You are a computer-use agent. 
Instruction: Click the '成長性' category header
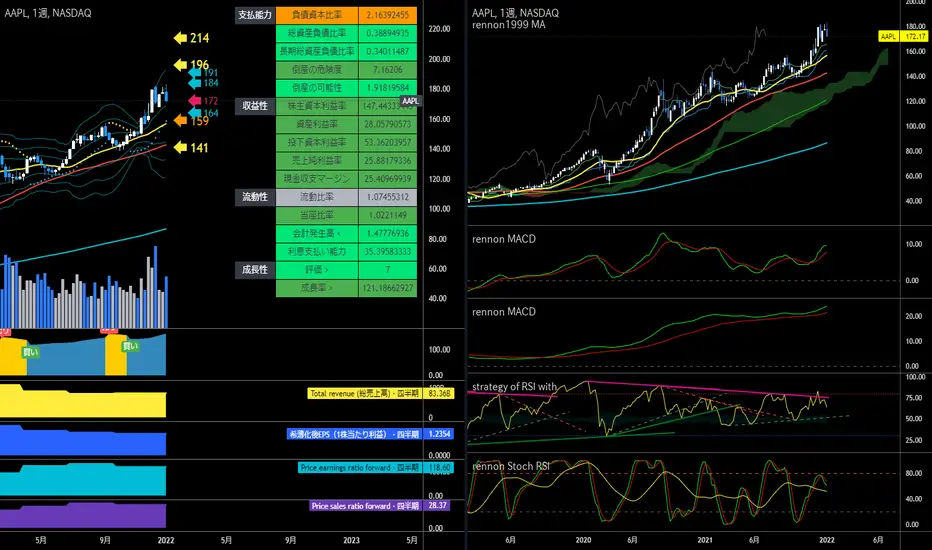pyautogui.click(x=255, y=269)
